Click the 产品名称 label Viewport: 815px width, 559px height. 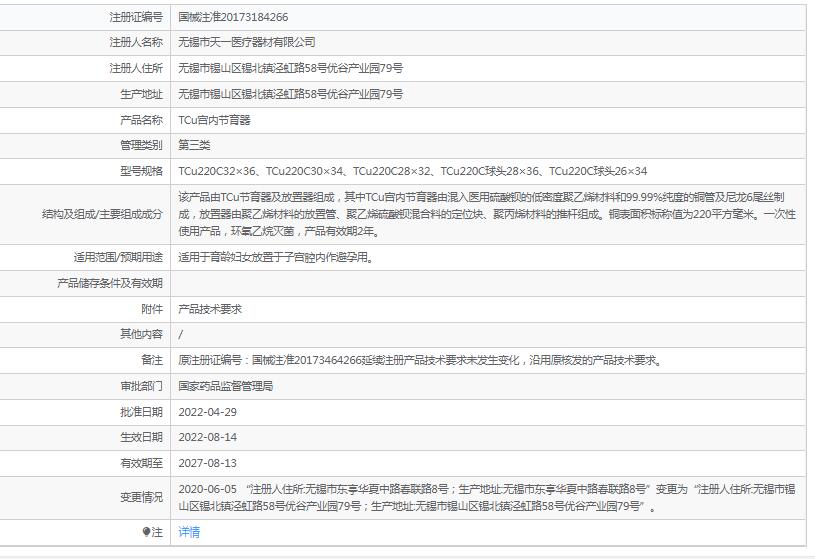pyautogui.click(x=141, y=120)
